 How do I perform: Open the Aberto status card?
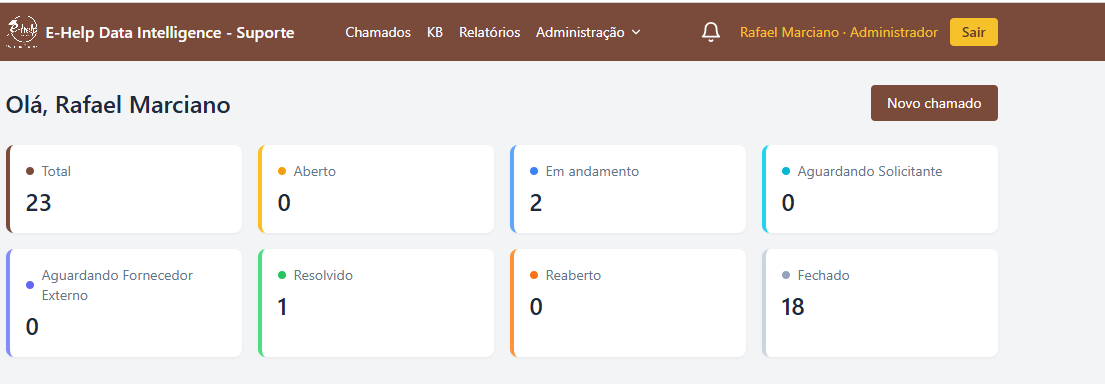376,189
